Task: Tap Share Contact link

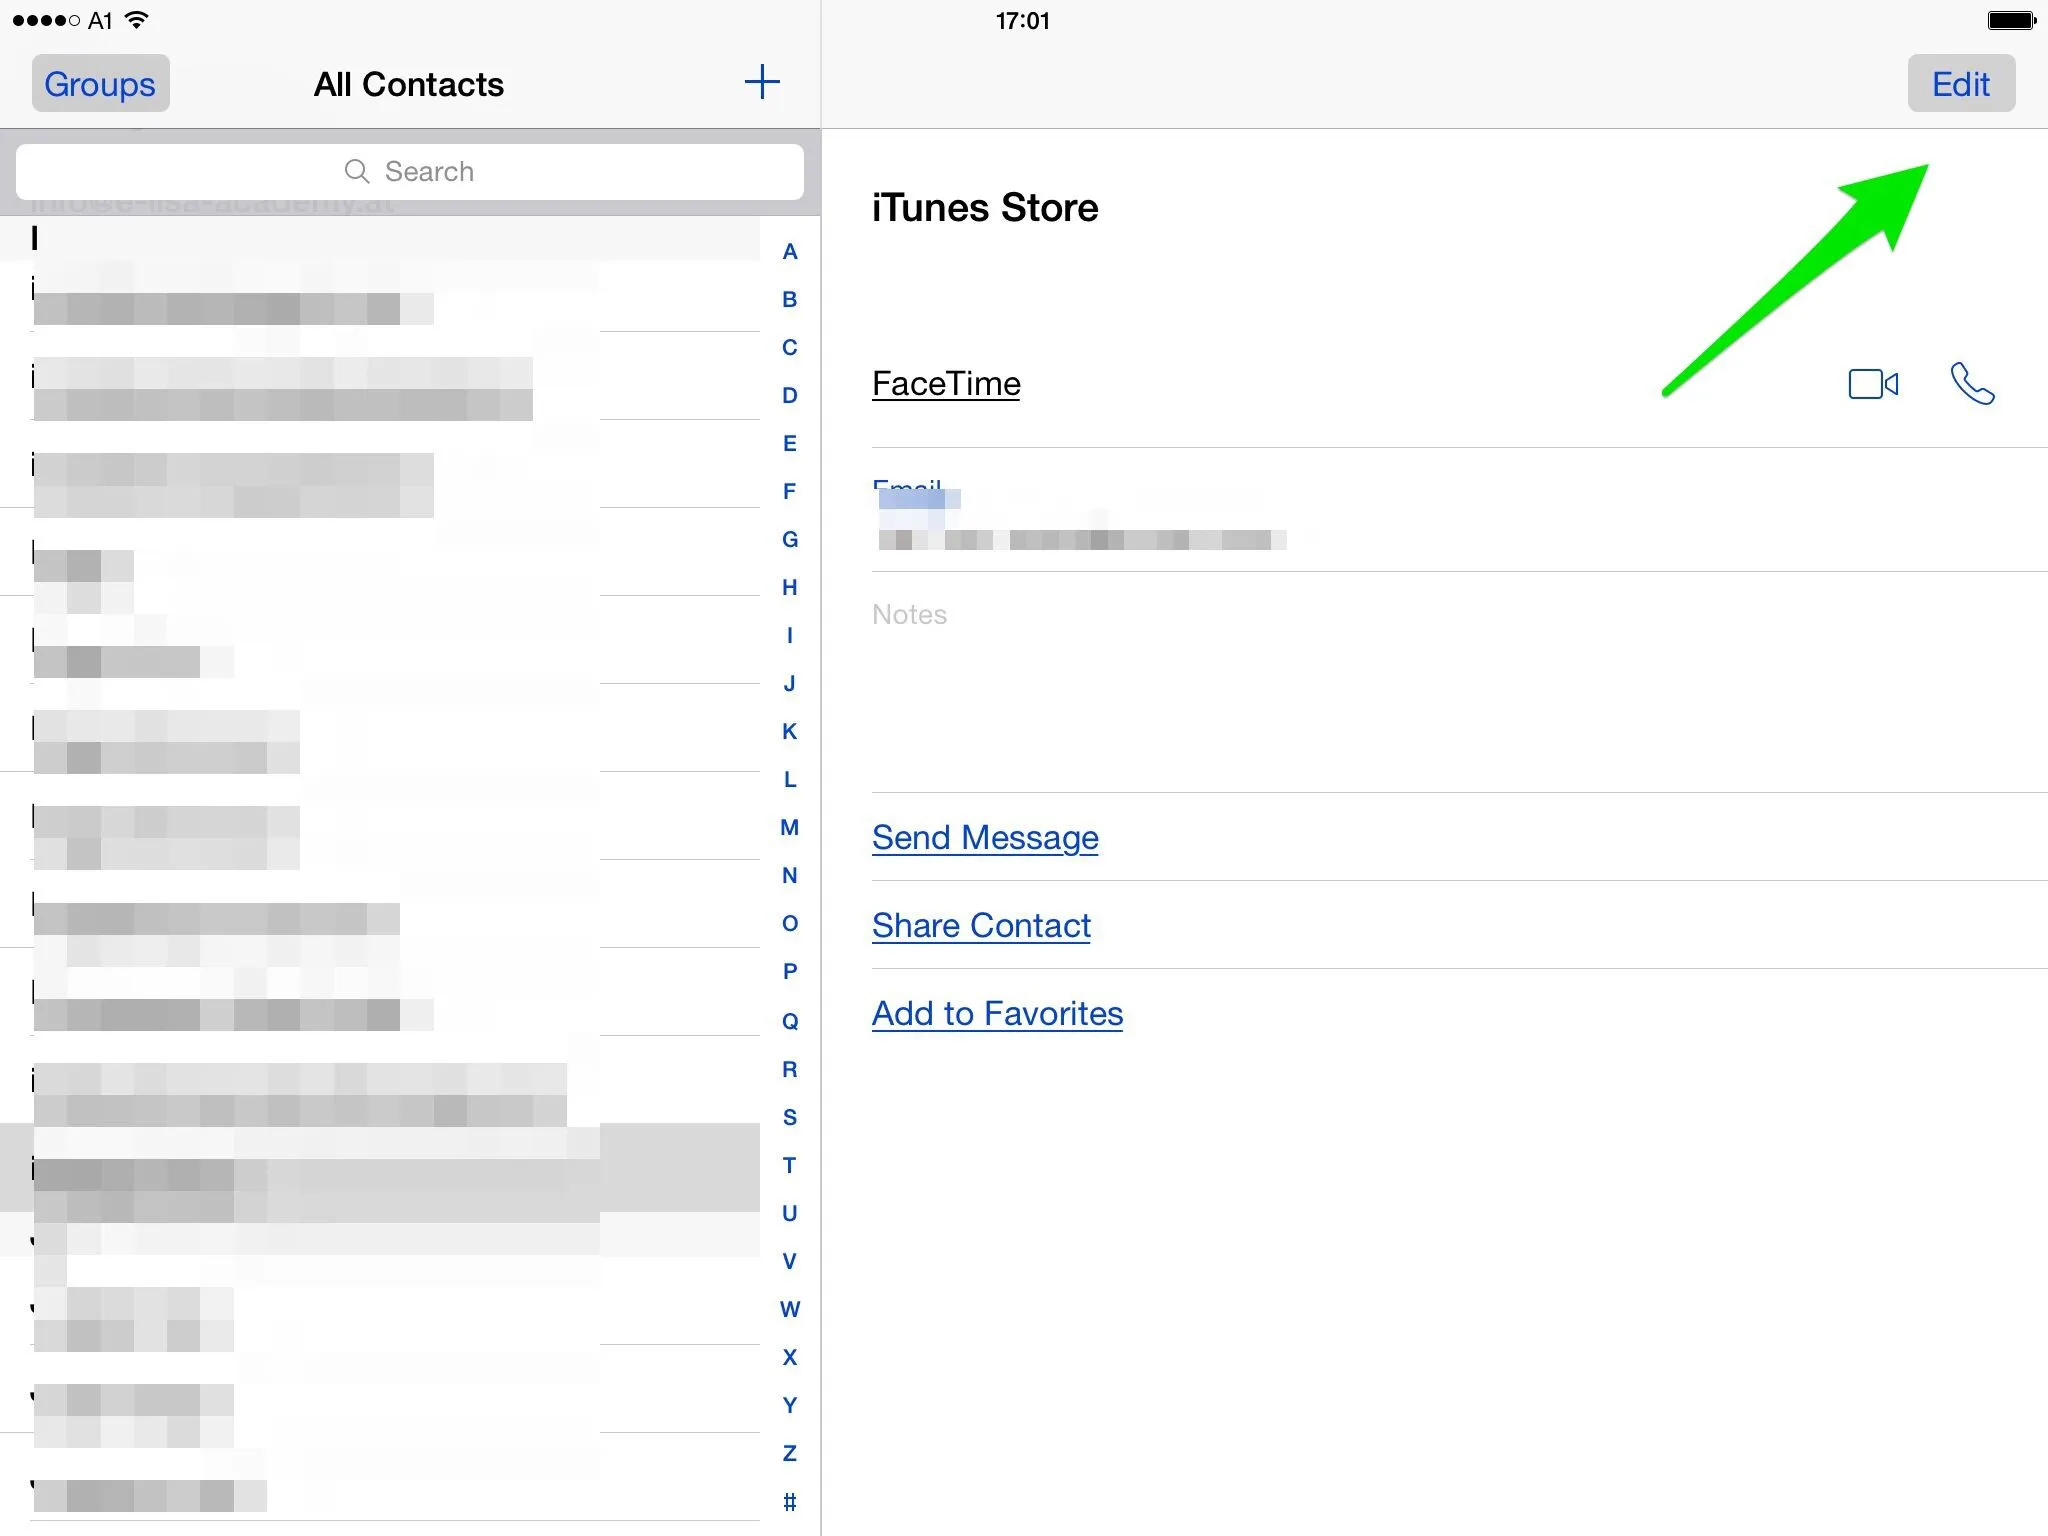Action: [x=981, y=925]
